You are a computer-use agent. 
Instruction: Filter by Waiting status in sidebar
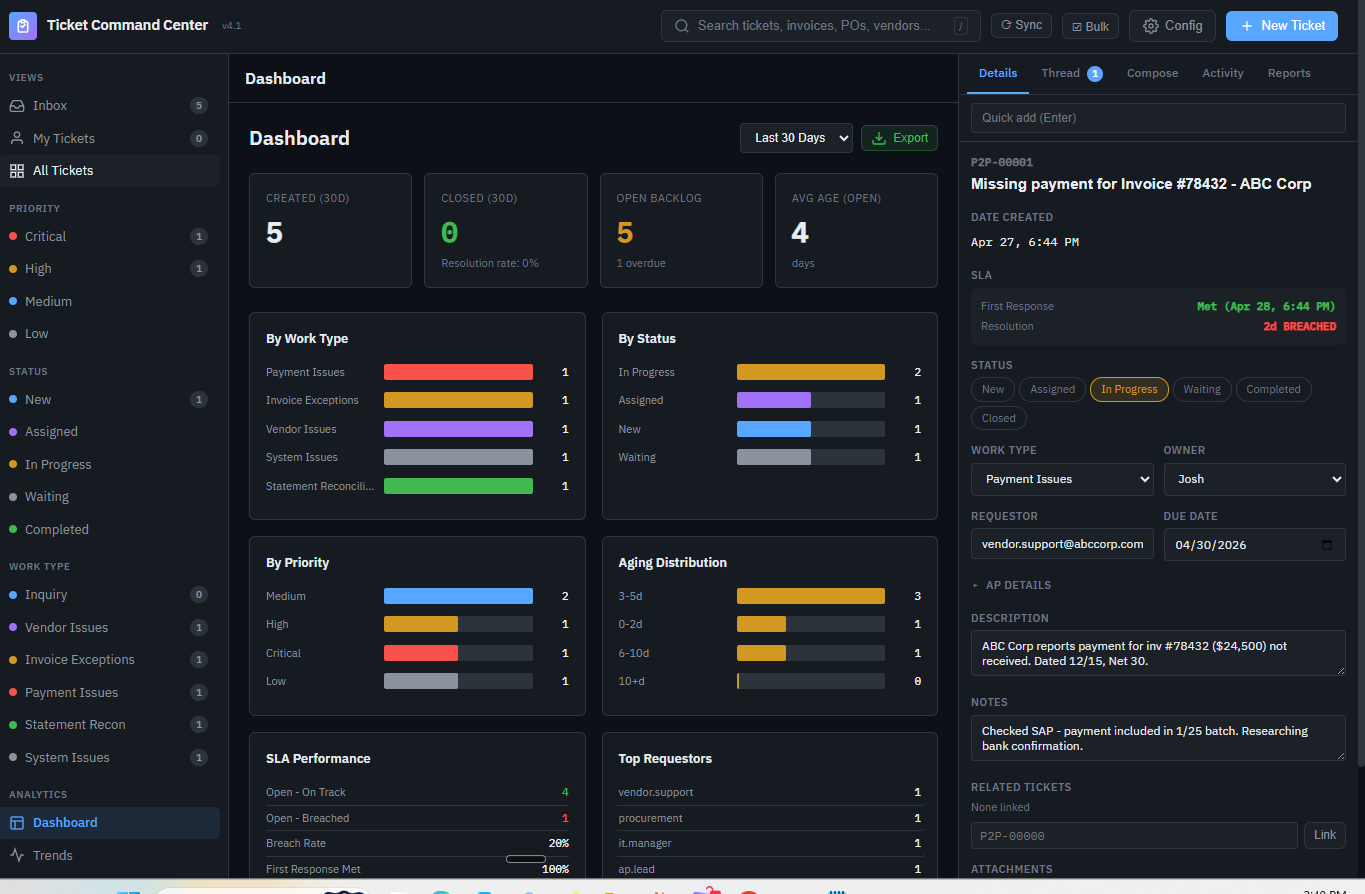(110, 497)
